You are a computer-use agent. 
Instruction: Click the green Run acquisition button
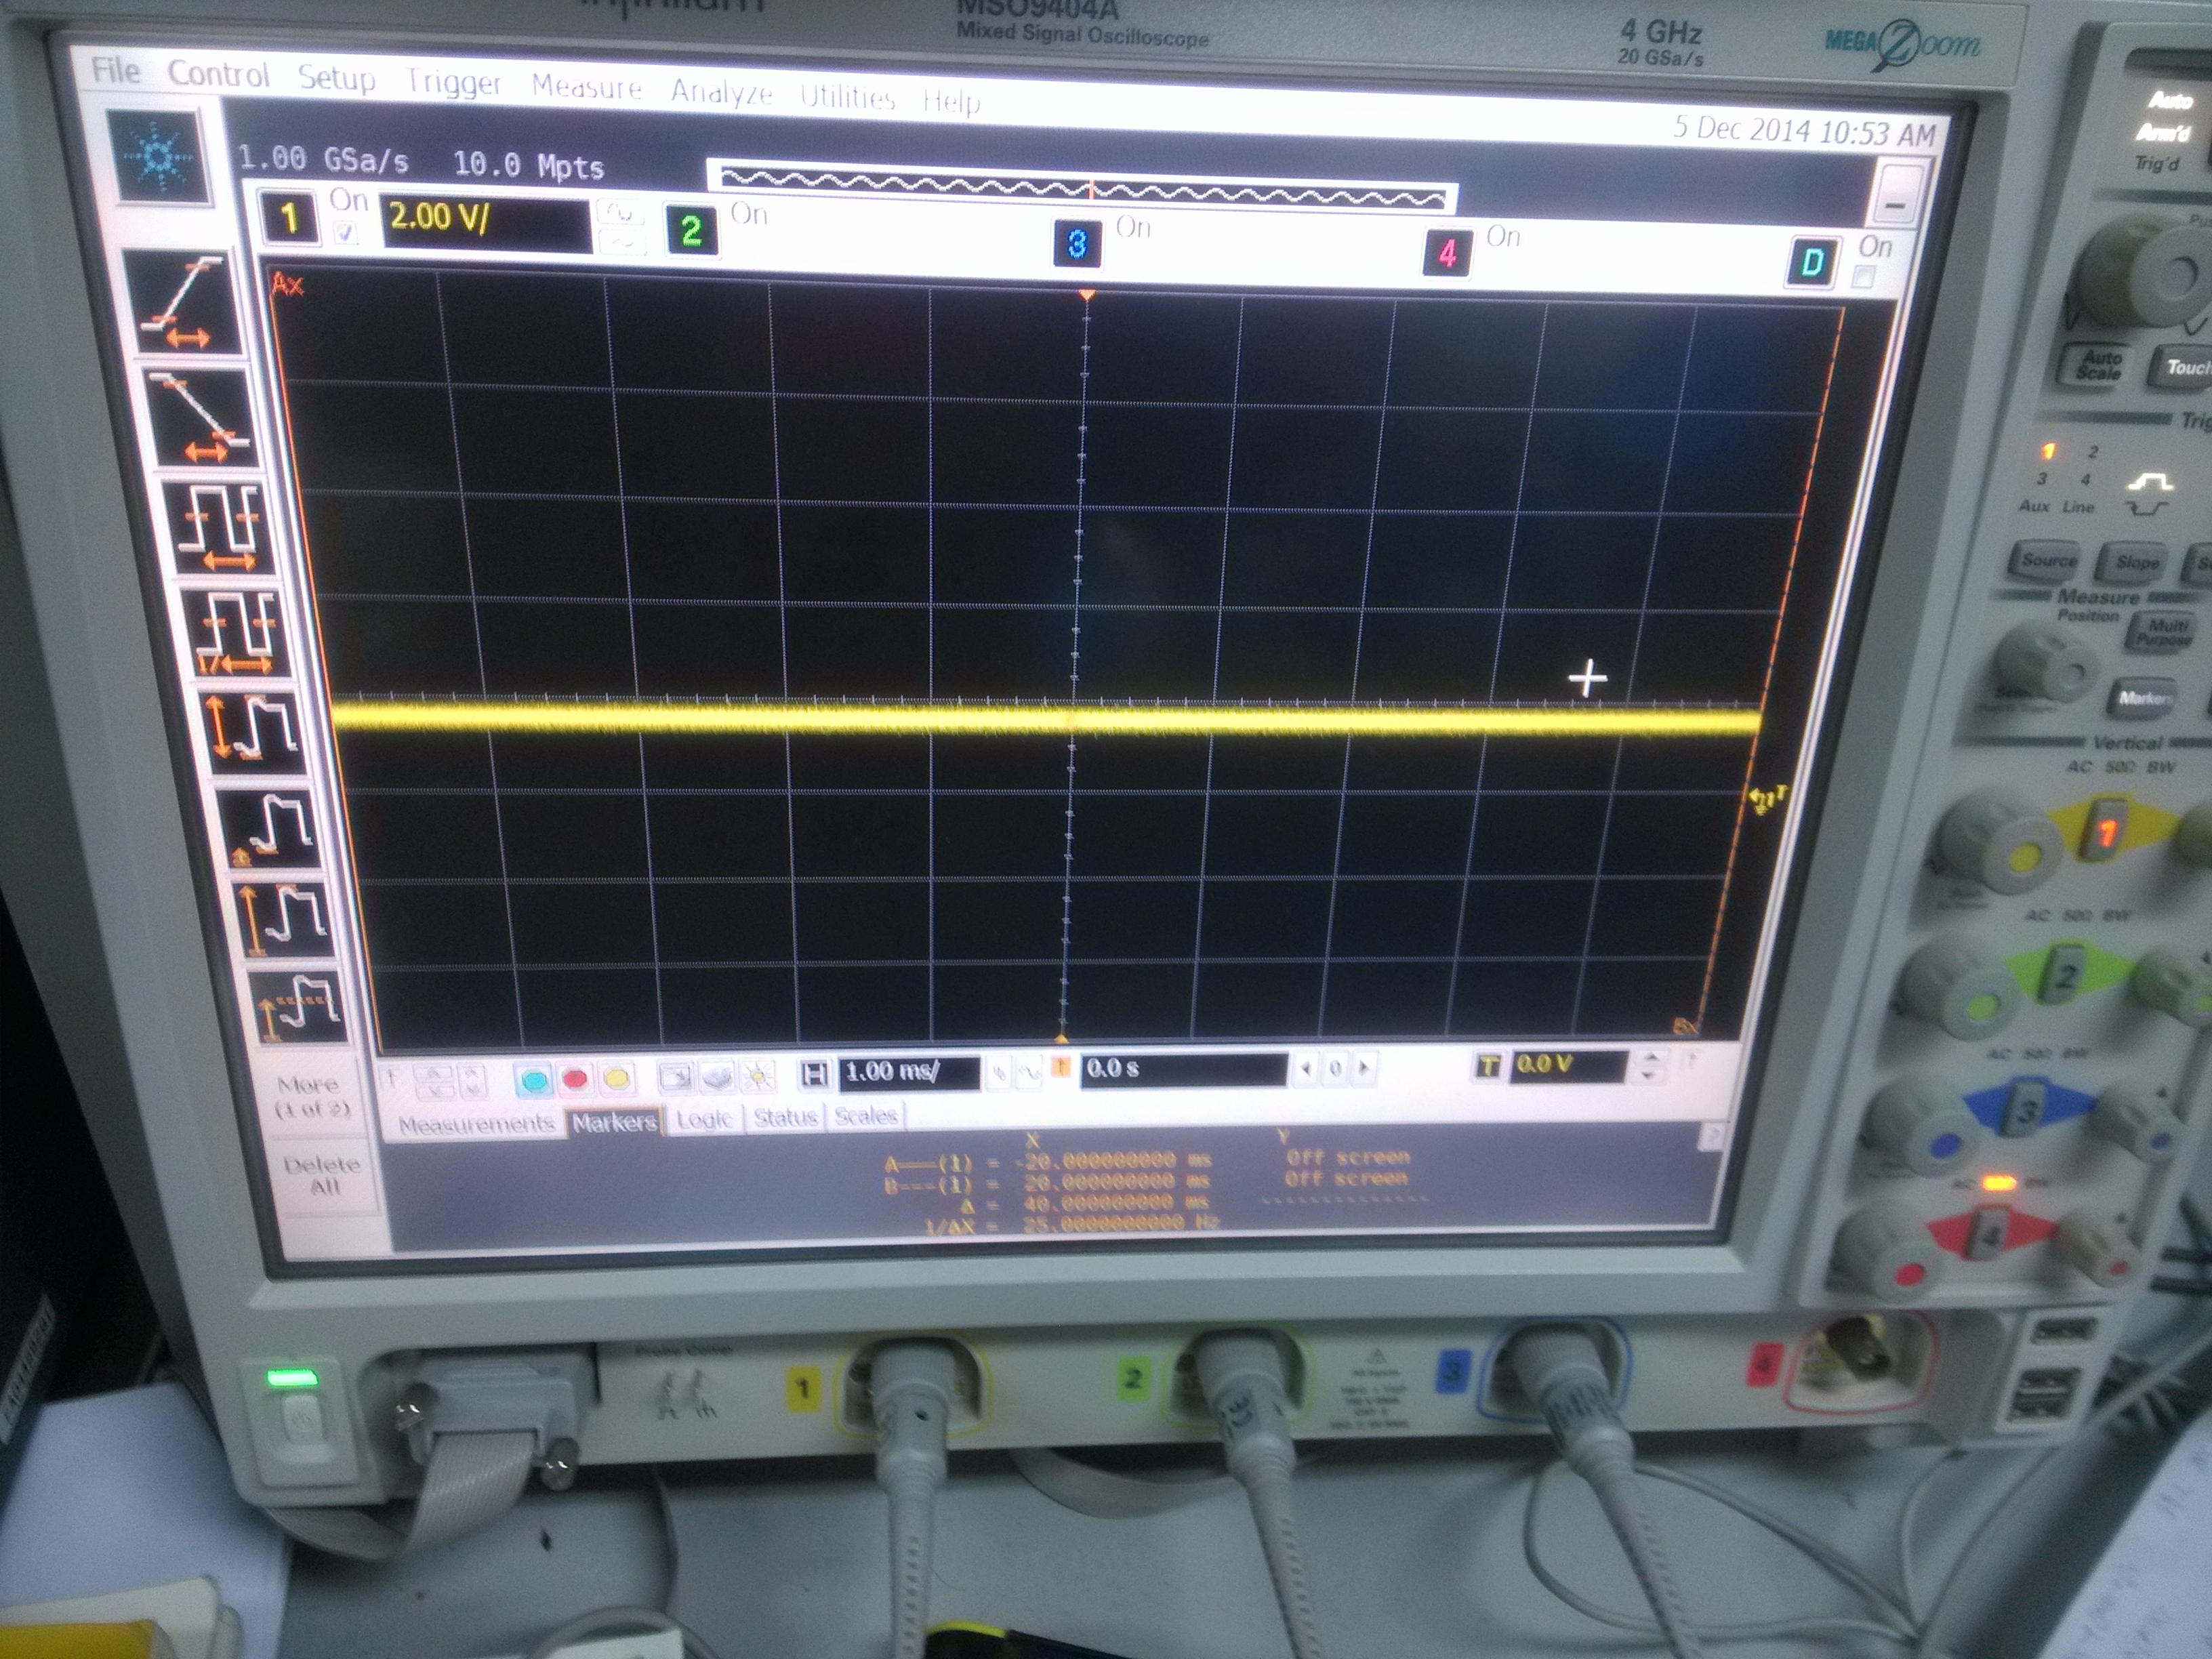(534, 1079)
